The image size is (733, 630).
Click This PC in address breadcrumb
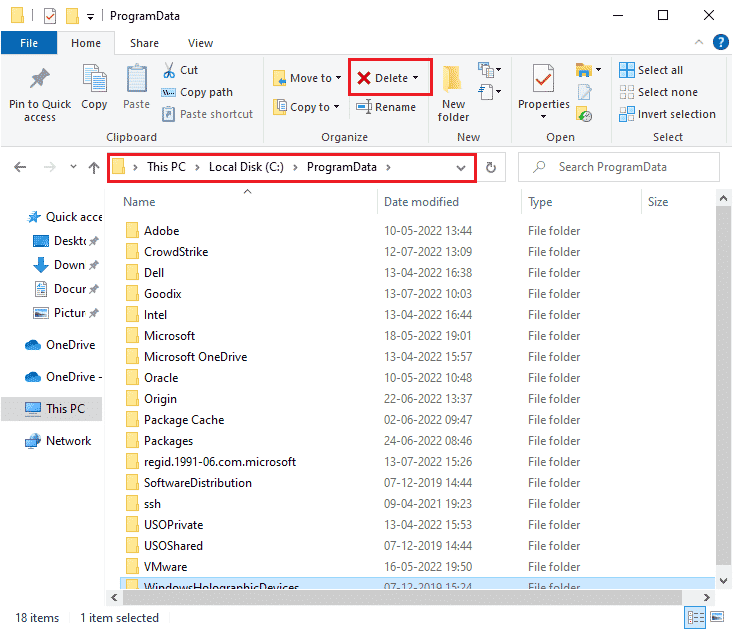click(x=166, y=167)
